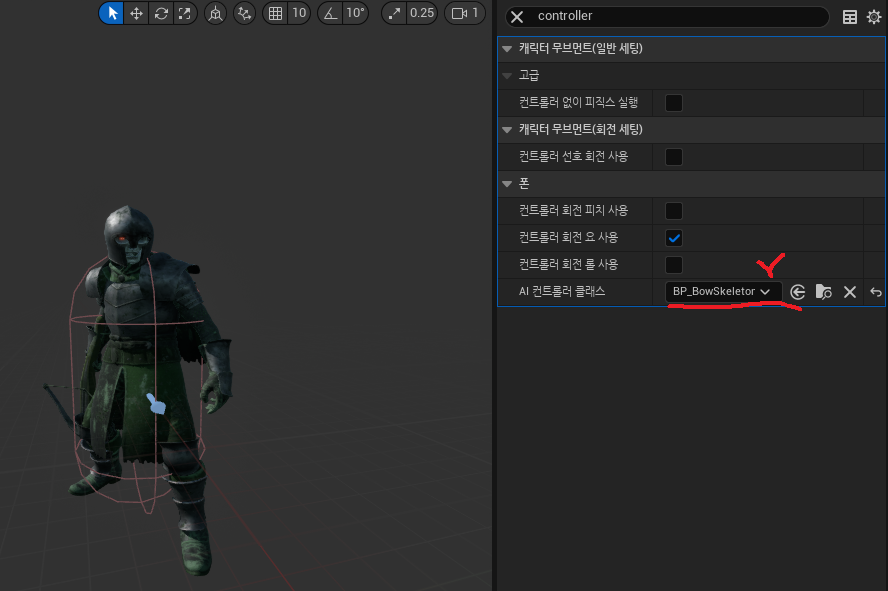Open the property matrix table view icon
The height and width of the screenshot is (591, 888).
[849, 17]
